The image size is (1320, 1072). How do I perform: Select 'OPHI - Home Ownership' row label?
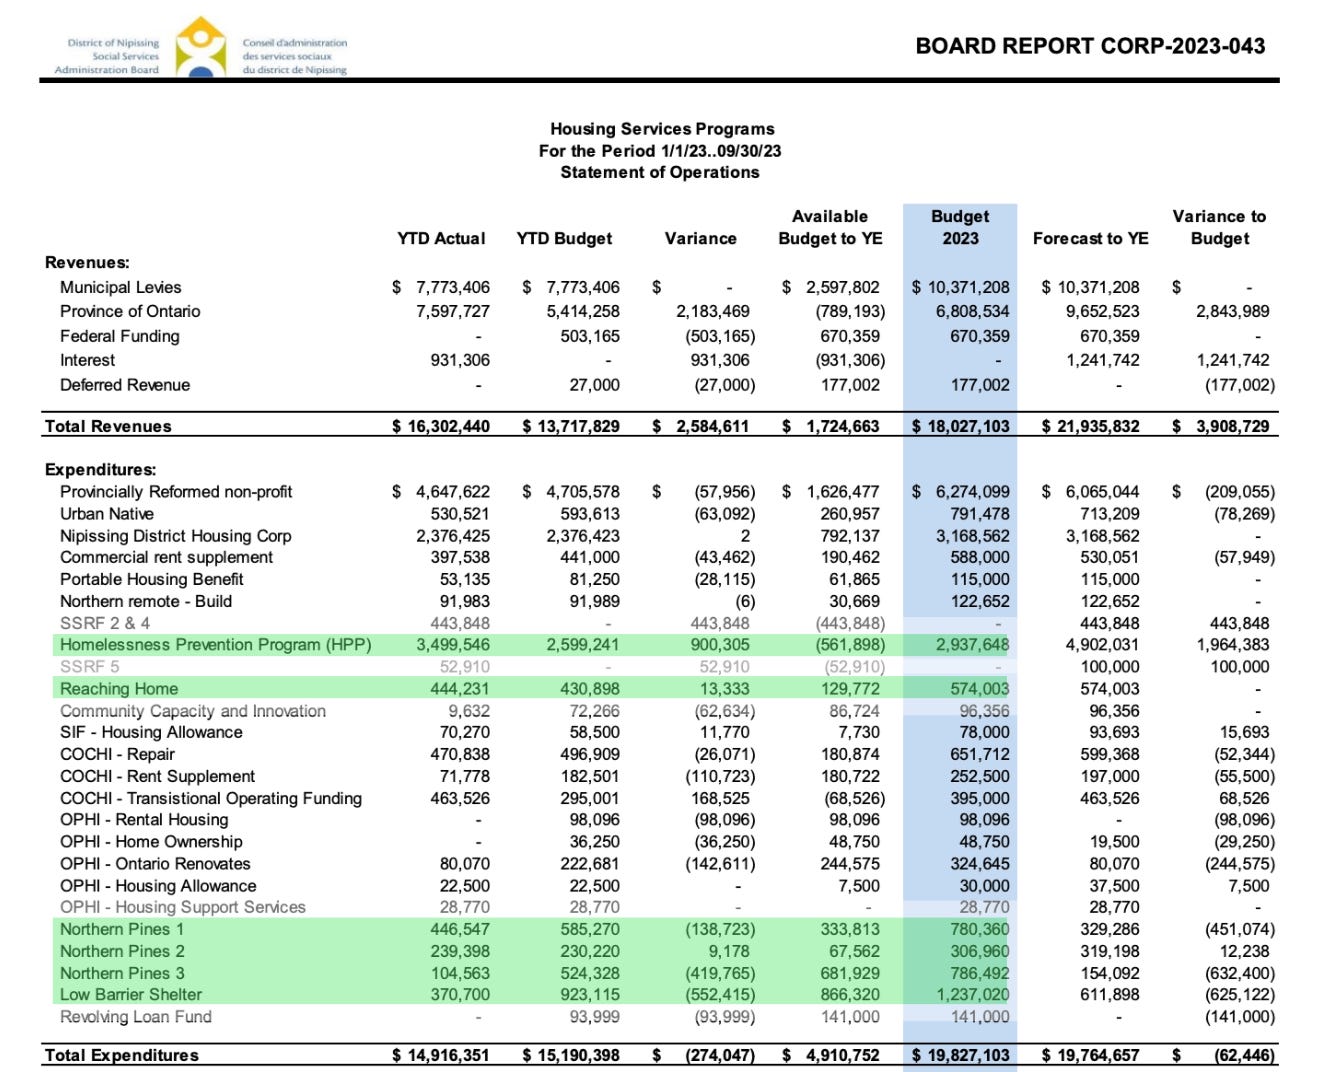click(x=151, y=842)
